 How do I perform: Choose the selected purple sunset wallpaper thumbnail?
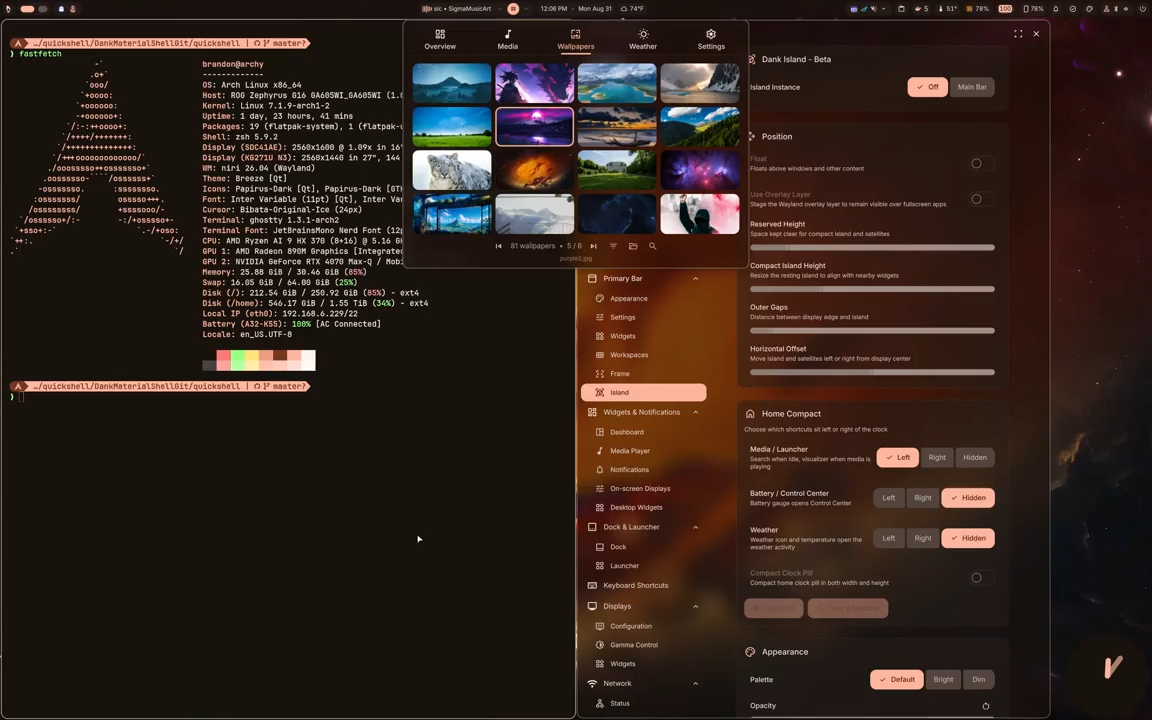point(534,126)
